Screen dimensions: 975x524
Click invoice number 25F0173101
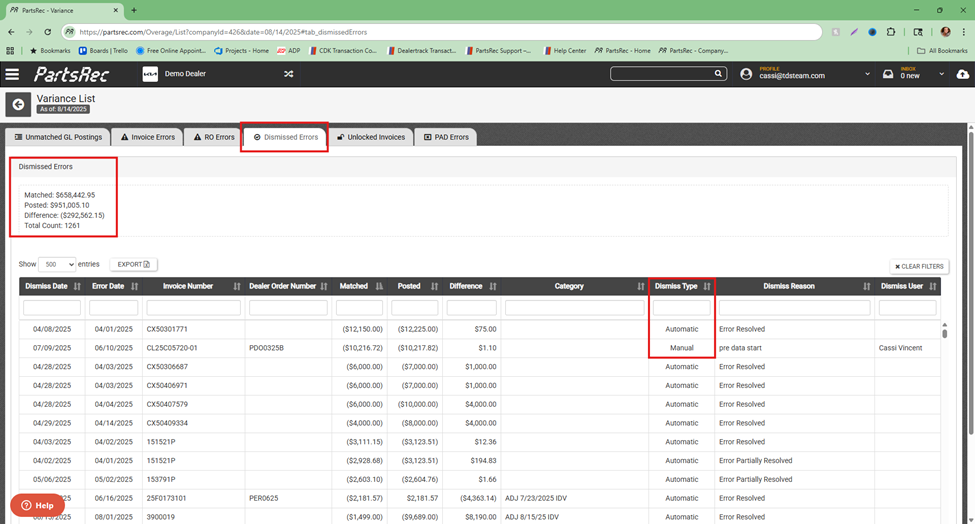point(167,499)
